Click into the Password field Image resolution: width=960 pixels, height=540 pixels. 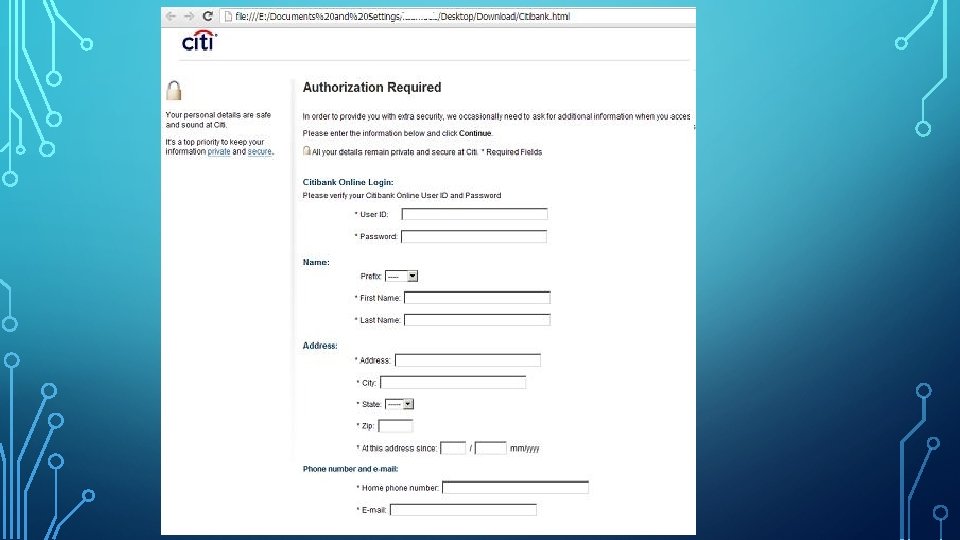click(x=474, y=236)
